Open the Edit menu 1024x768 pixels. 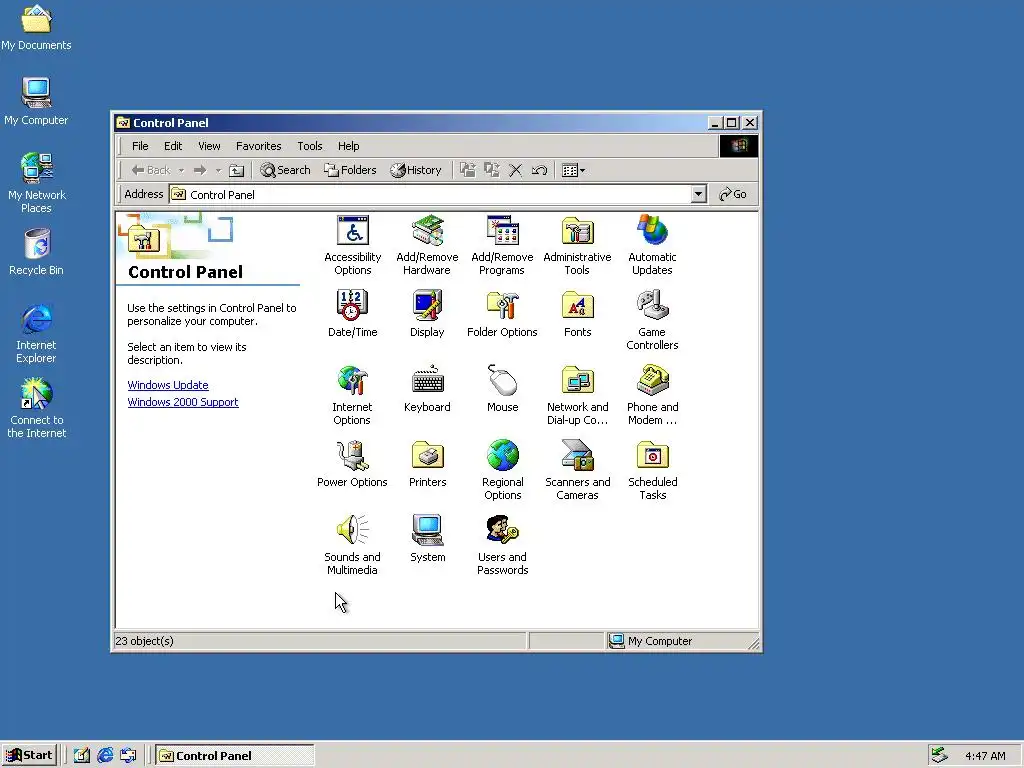pos(173,146)
